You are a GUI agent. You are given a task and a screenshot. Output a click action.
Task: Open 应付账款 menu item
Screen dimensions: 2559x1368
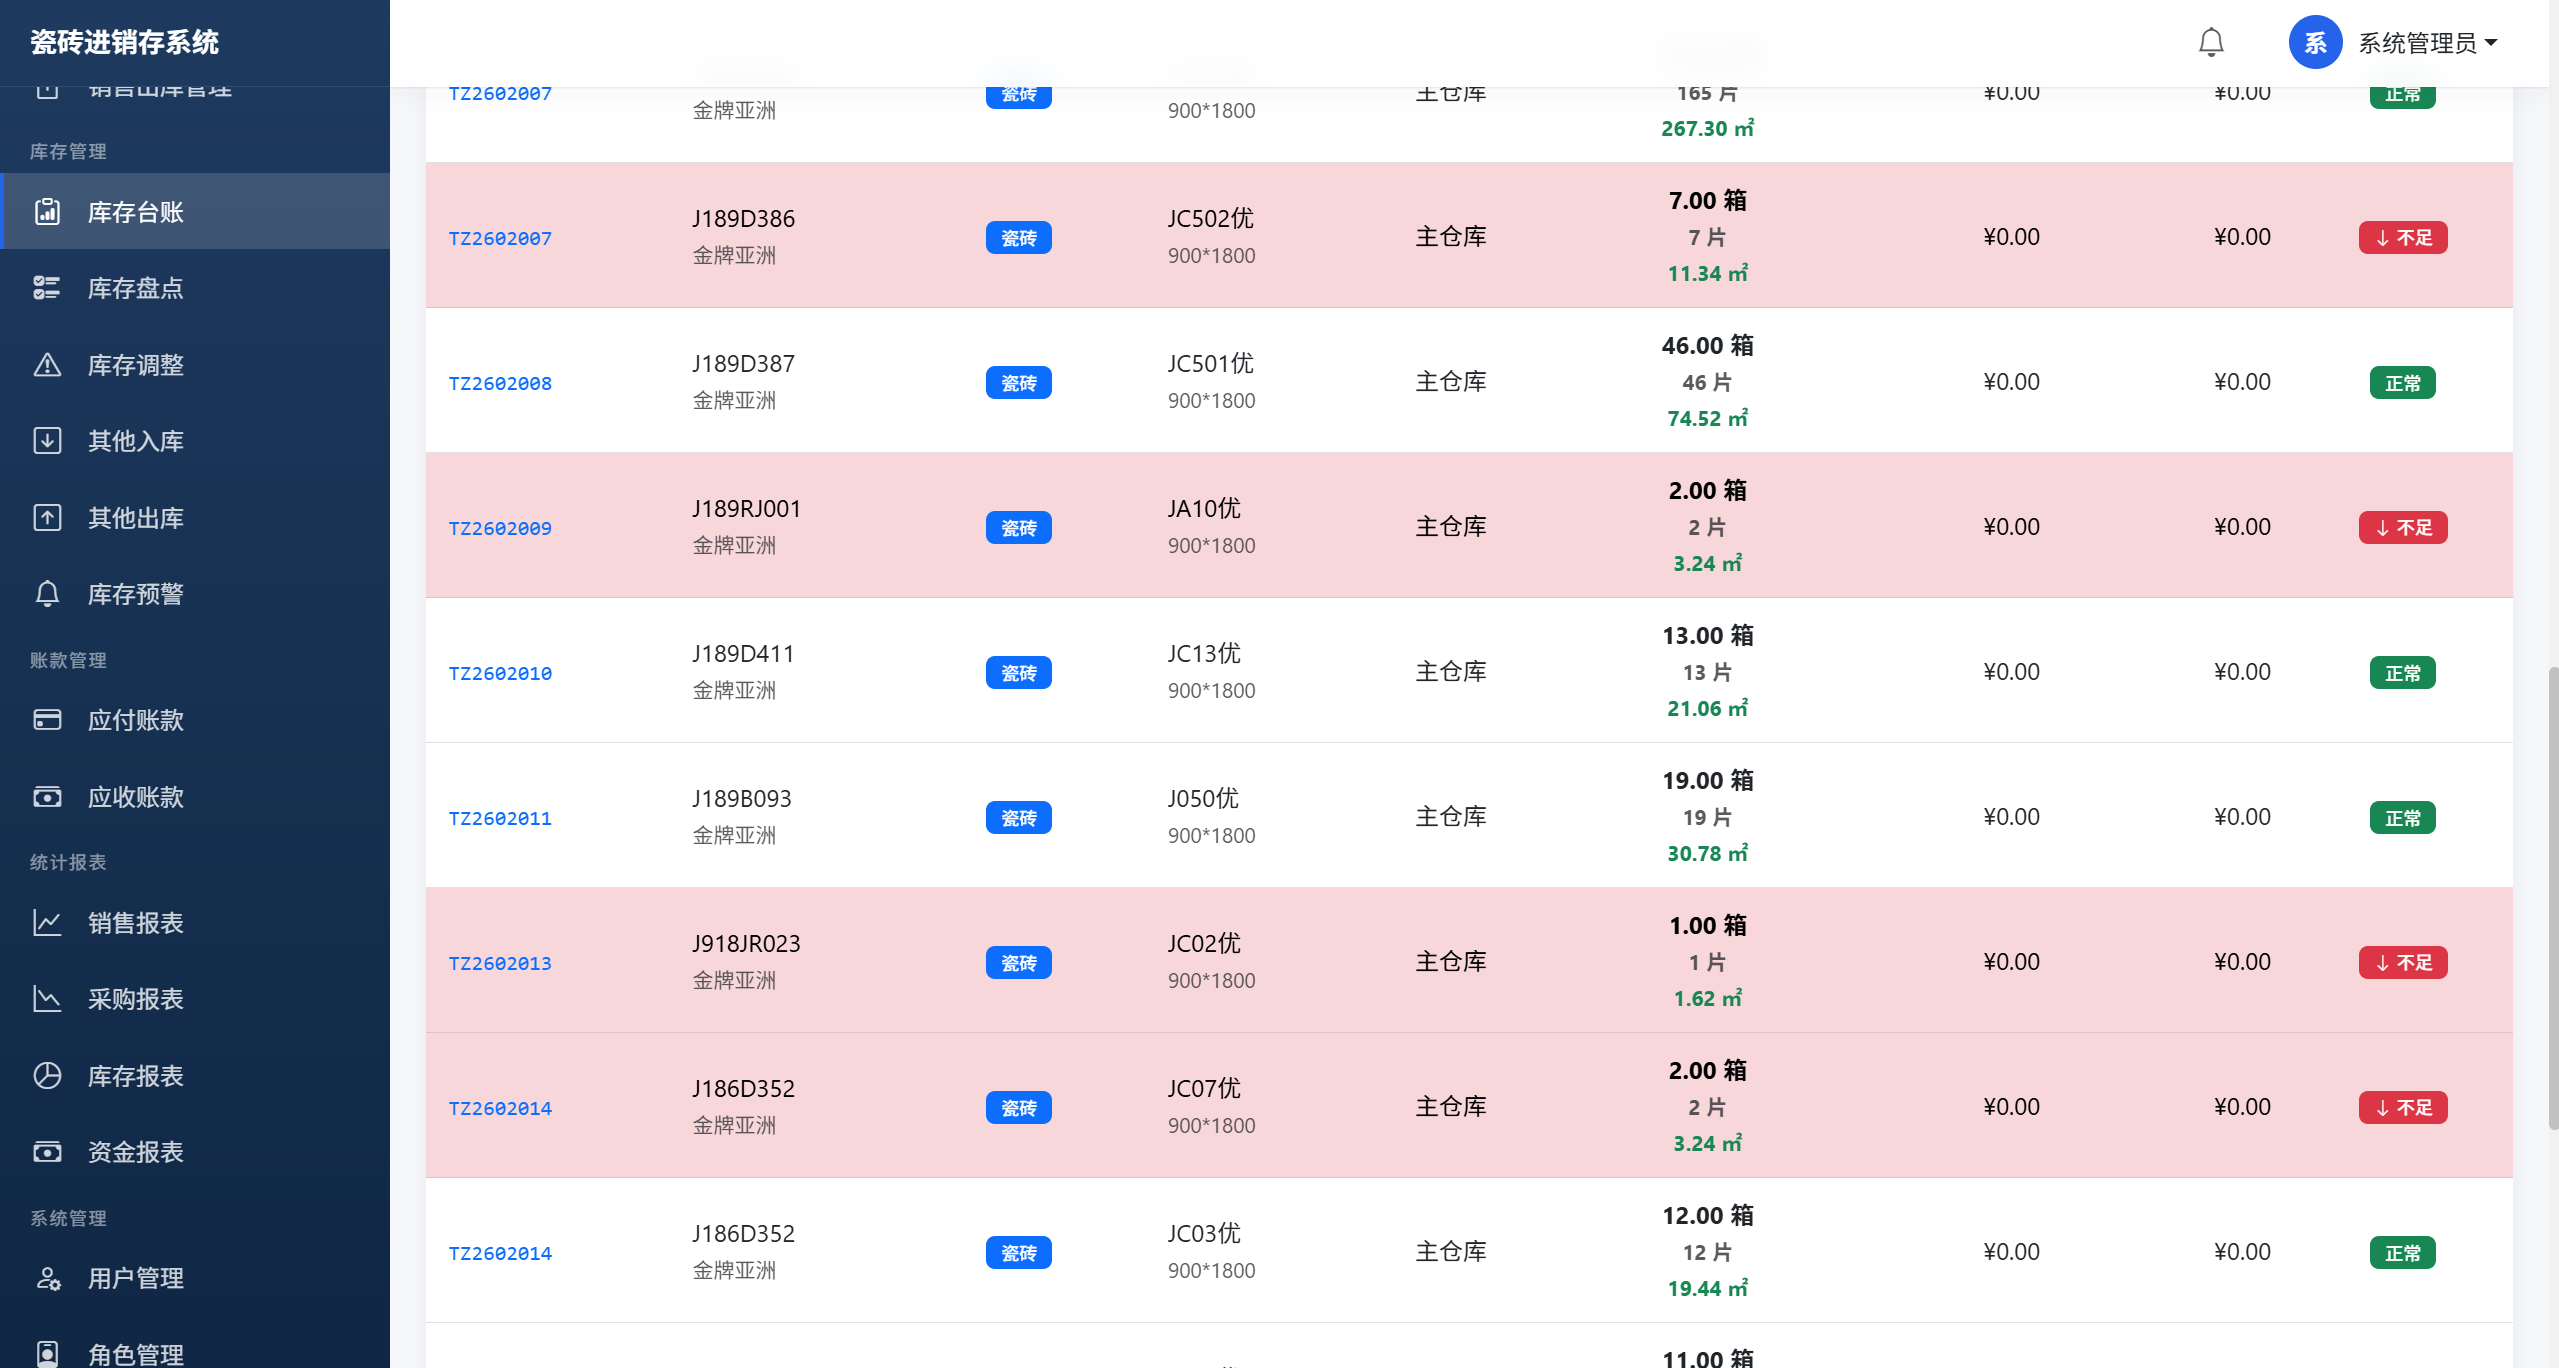(195, 720)
